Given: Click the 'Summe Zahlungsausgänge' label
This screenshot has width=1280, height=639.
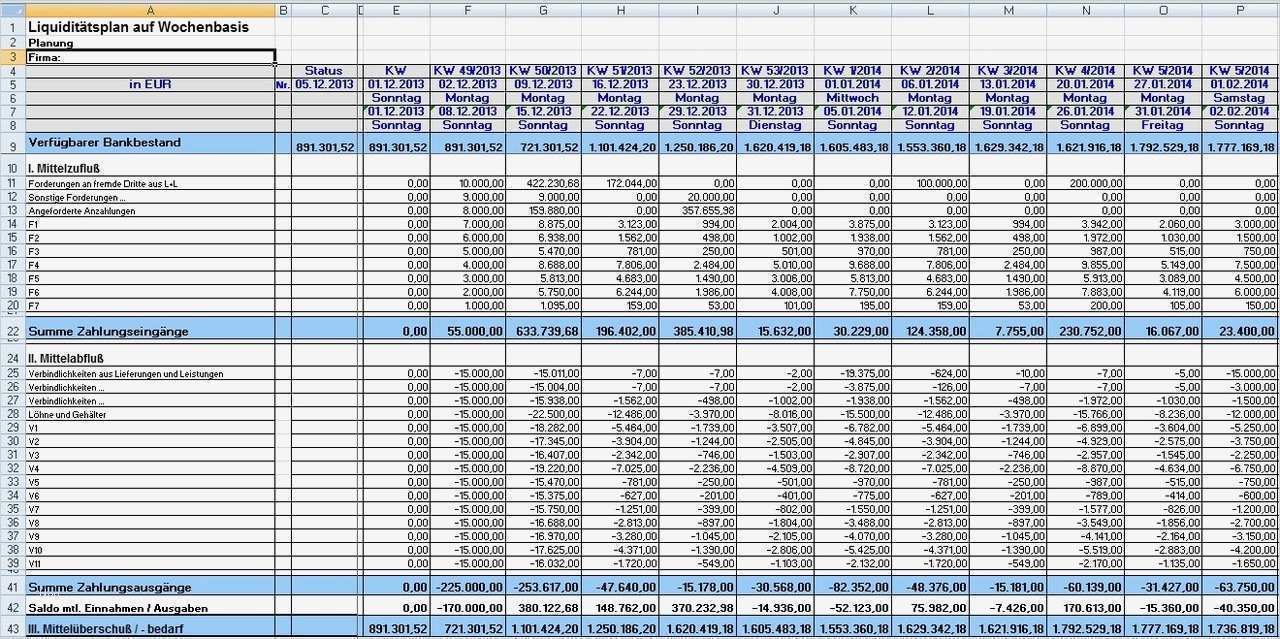Looking at the screenshot, I should (x=109, y=587).
